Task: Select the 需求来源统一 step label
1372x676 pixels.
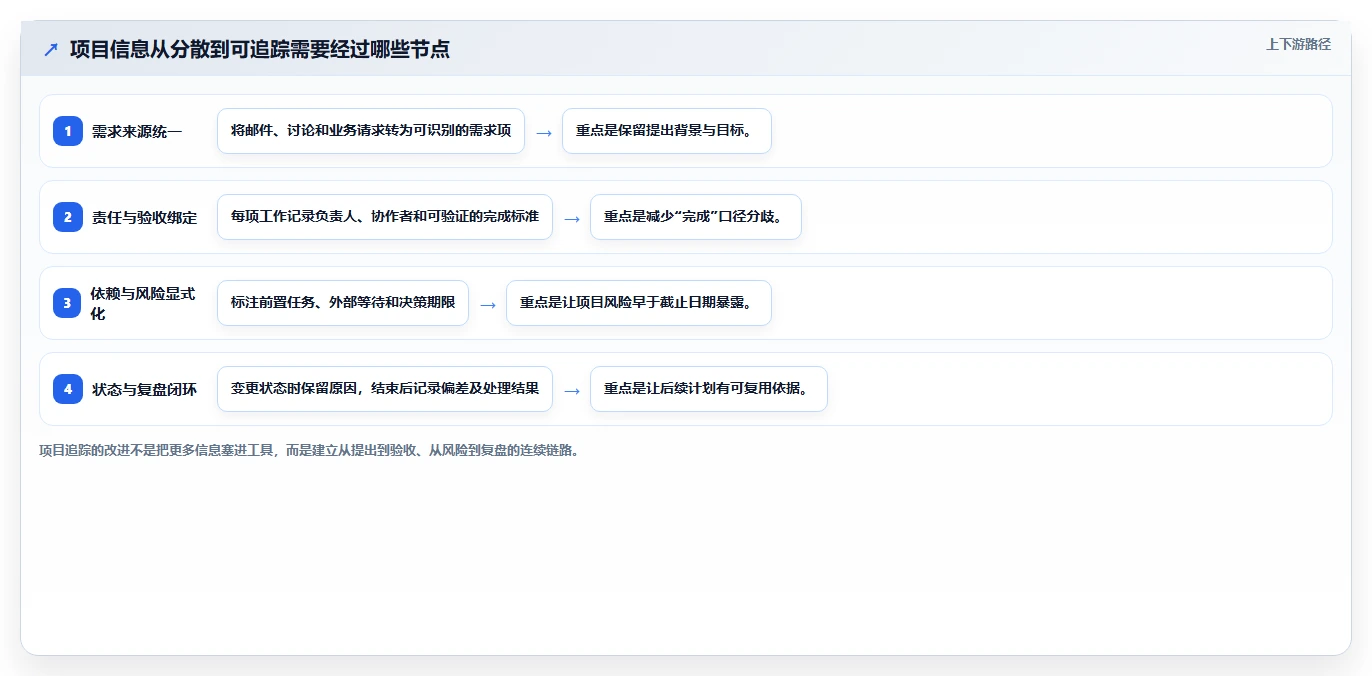Action: [137, 131]
